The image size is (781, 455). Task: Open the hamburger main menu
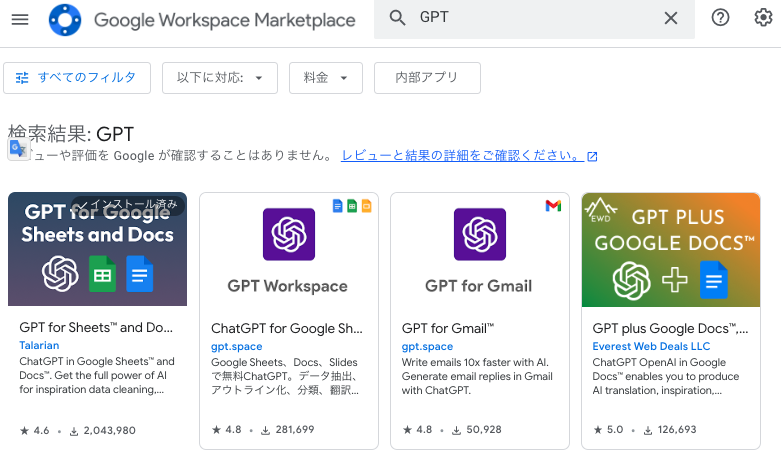pyautogui.click(x=20, y=20)
